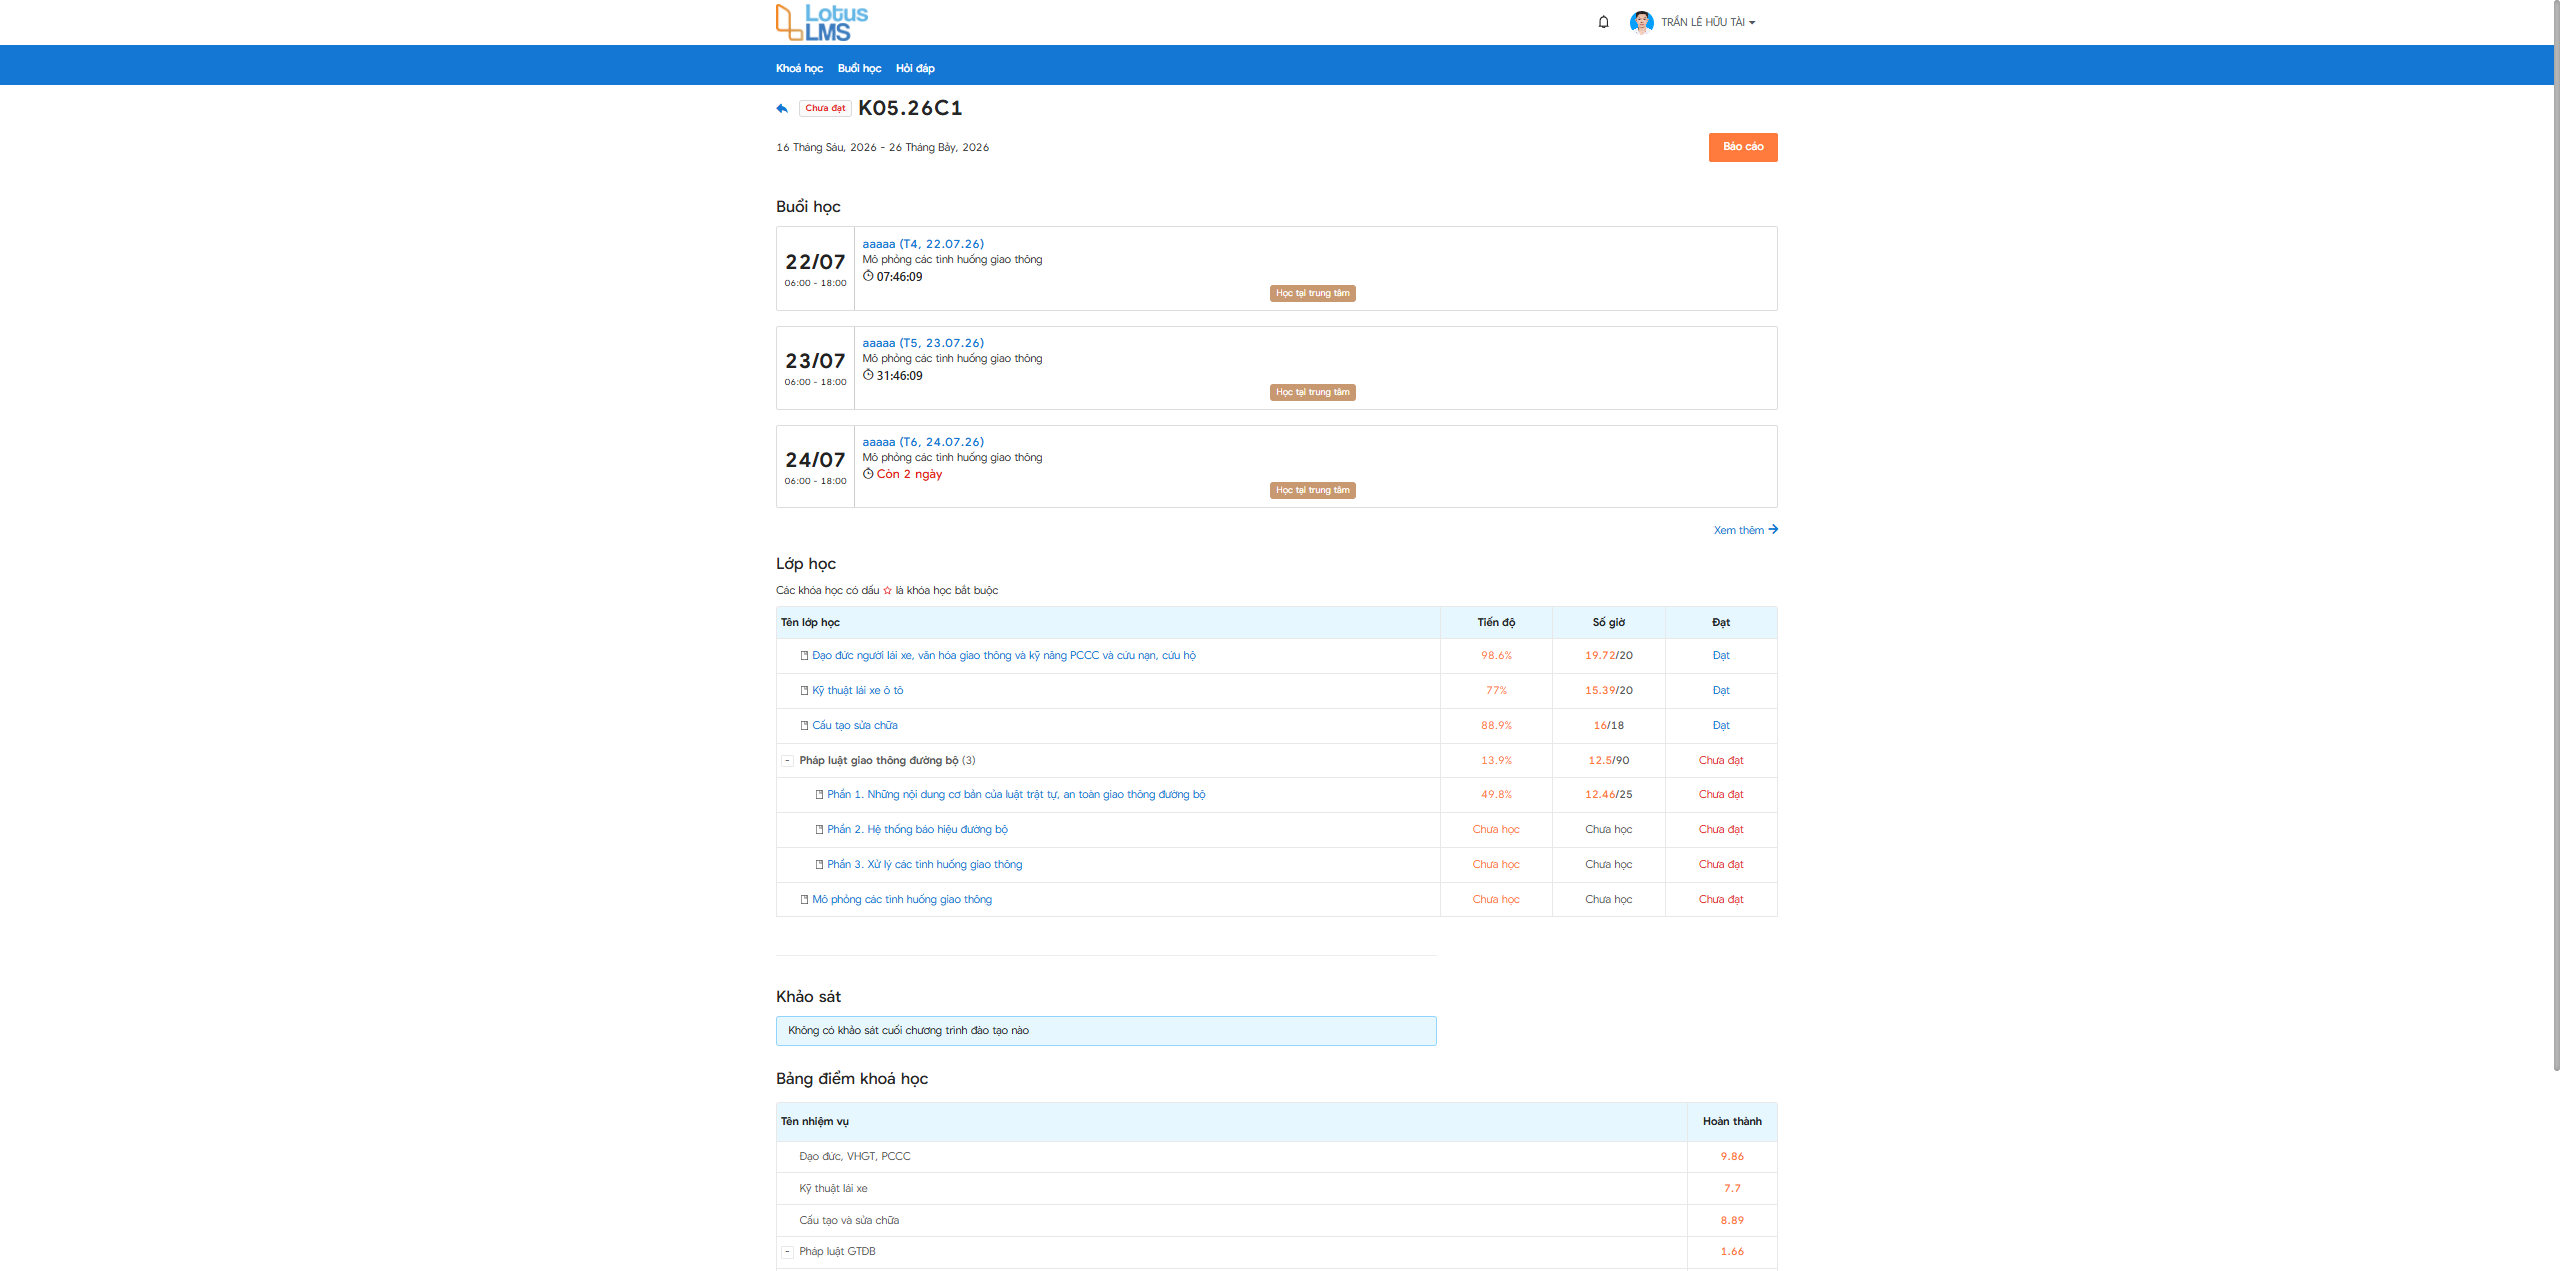Click document icon beside Phần 3
2560x1271 pixels.
click(x=819, y=865)
